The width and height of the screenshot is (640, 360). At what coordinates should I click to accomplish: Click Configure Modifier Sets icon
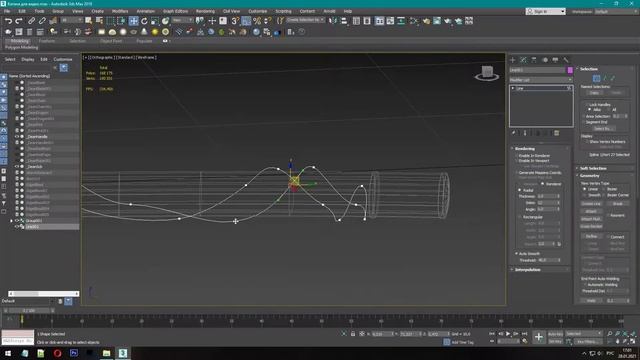click(557, 133)
